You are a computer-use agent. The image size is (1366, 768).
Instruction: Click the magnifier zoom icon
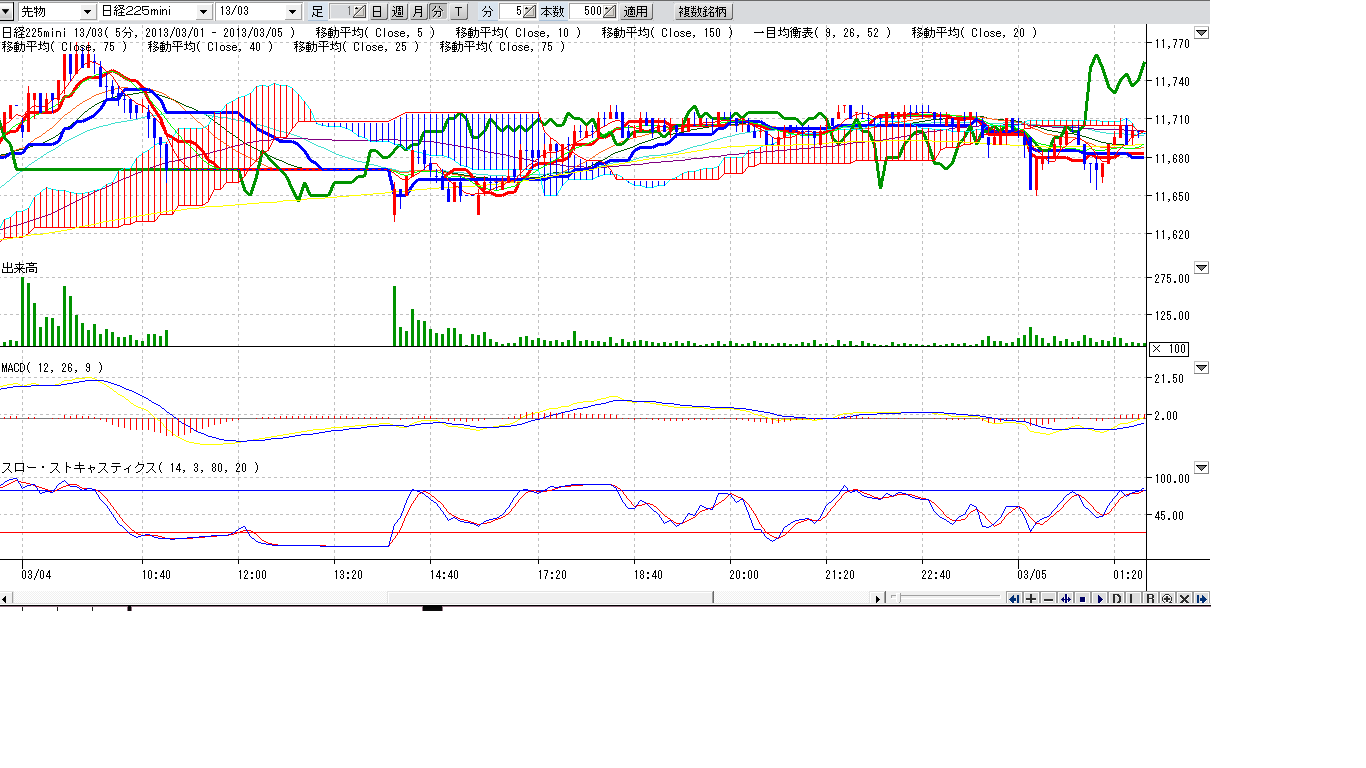click(x=1167, y=599)
